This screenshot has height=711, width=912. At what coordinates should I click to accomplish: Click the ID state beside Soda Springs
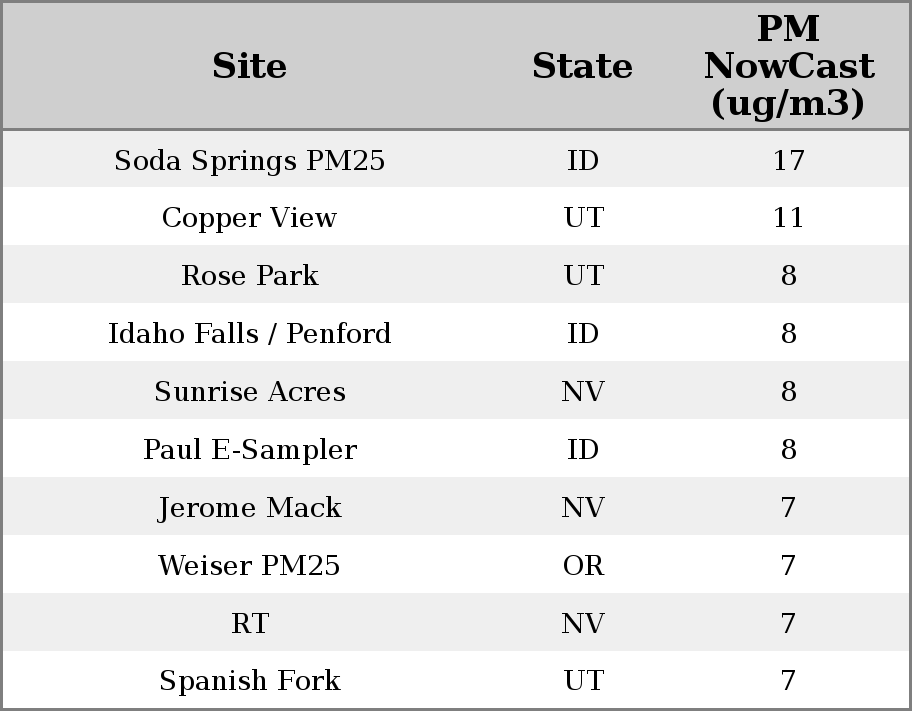[x=583, y=160]
